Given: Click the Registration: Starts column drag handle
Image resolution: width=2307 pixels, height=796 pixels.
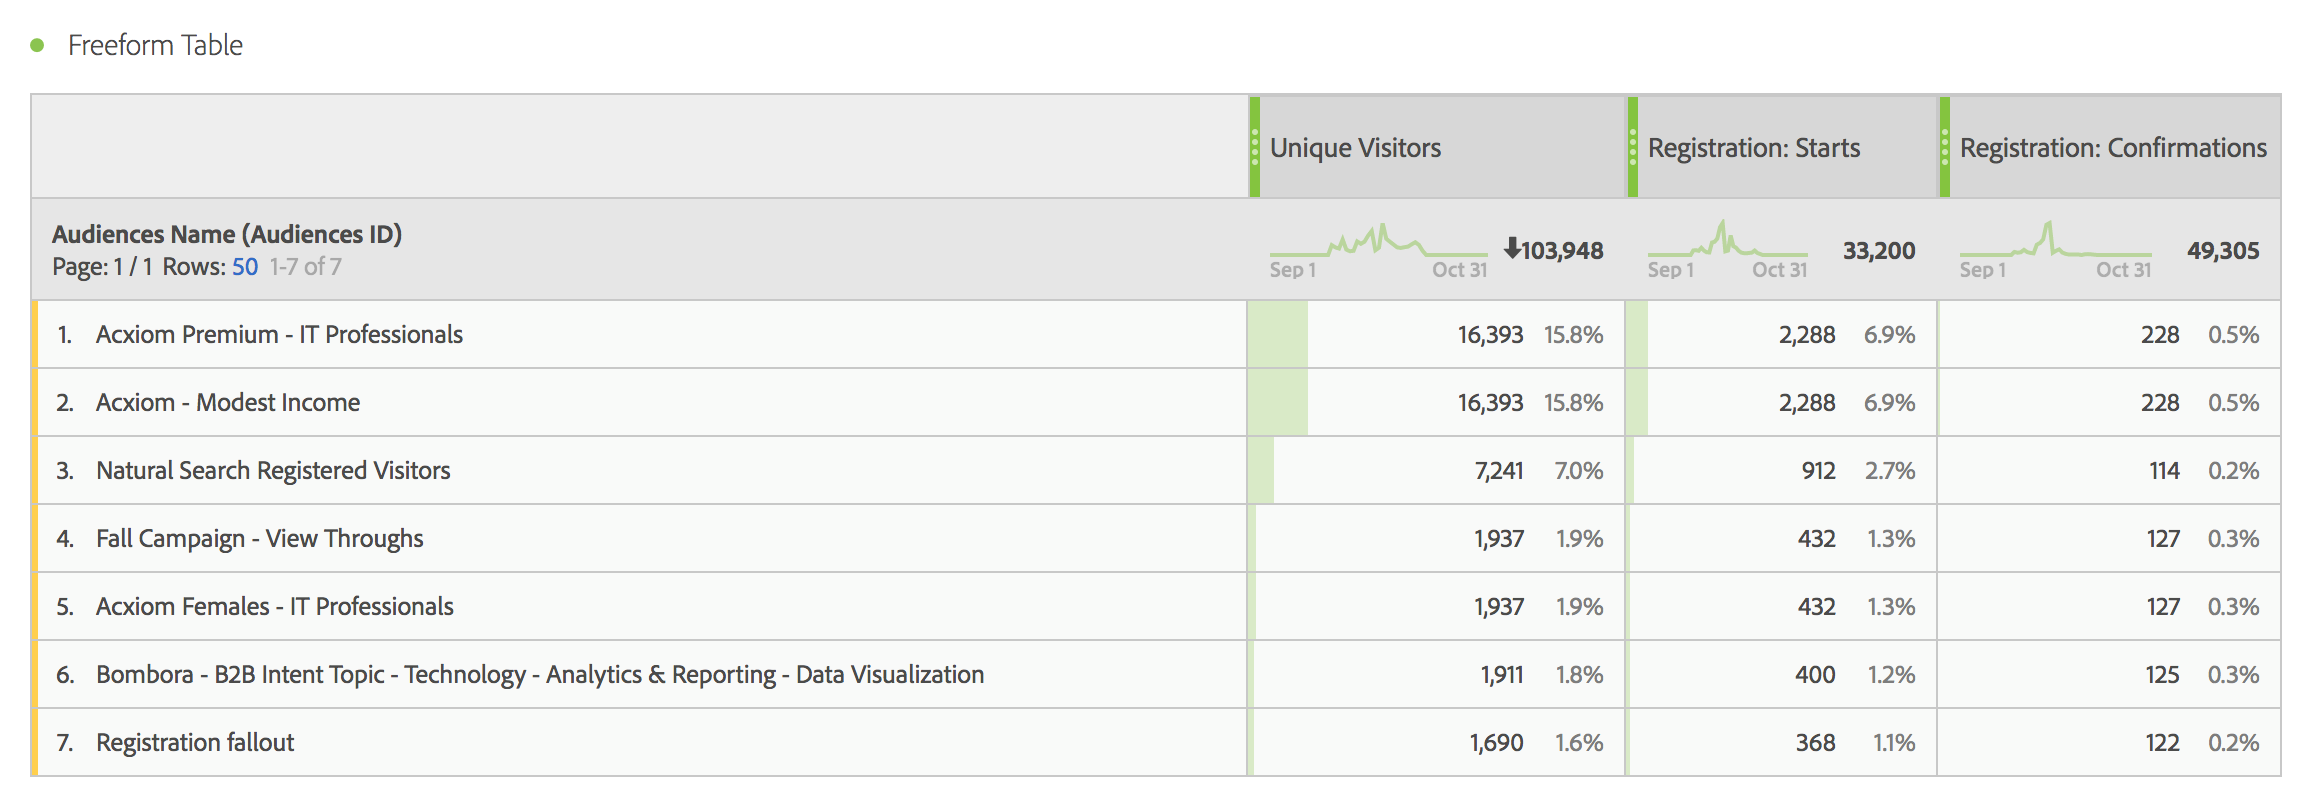Looking at the screenshot, I should 1633,147.
